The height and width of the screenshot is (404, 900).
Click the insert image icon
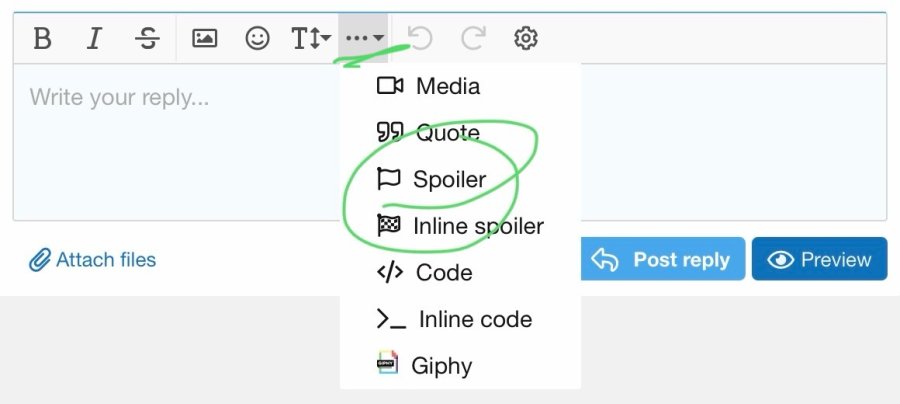(x=204, y=38)
